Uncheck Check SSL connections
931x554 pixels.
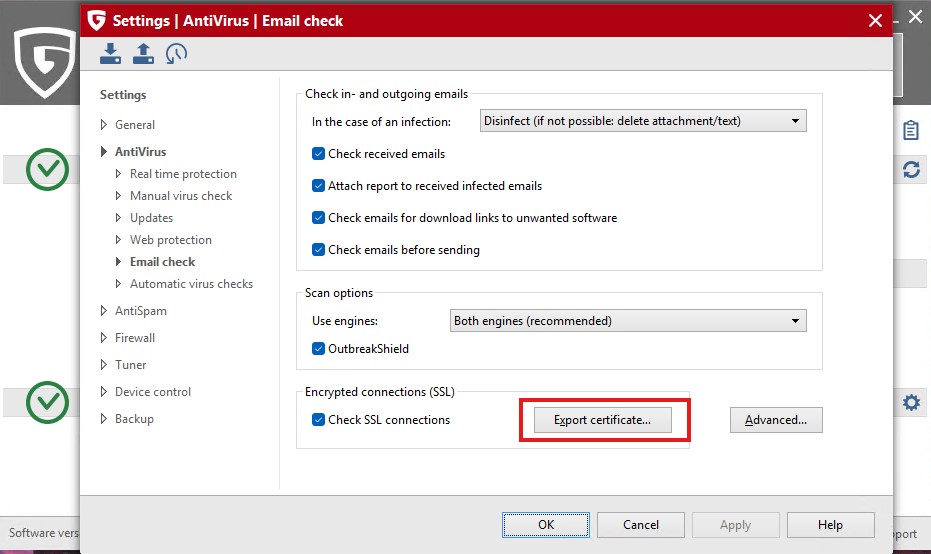(x=318, y=420)
